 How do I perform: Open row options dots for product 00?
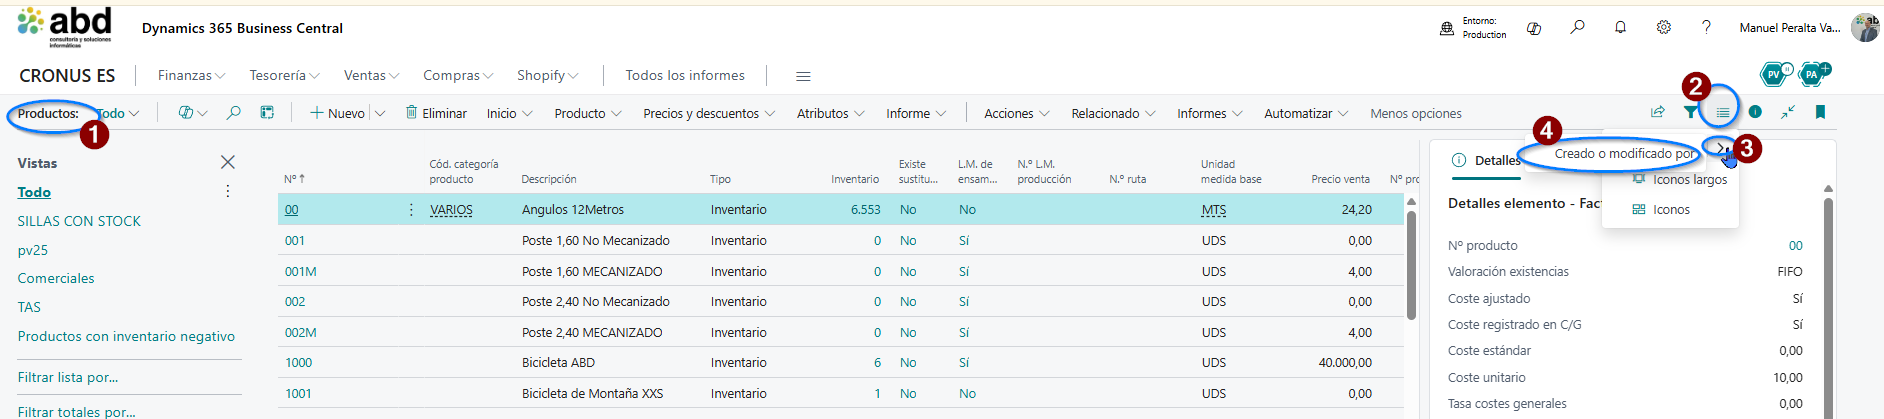coord(411,209)
